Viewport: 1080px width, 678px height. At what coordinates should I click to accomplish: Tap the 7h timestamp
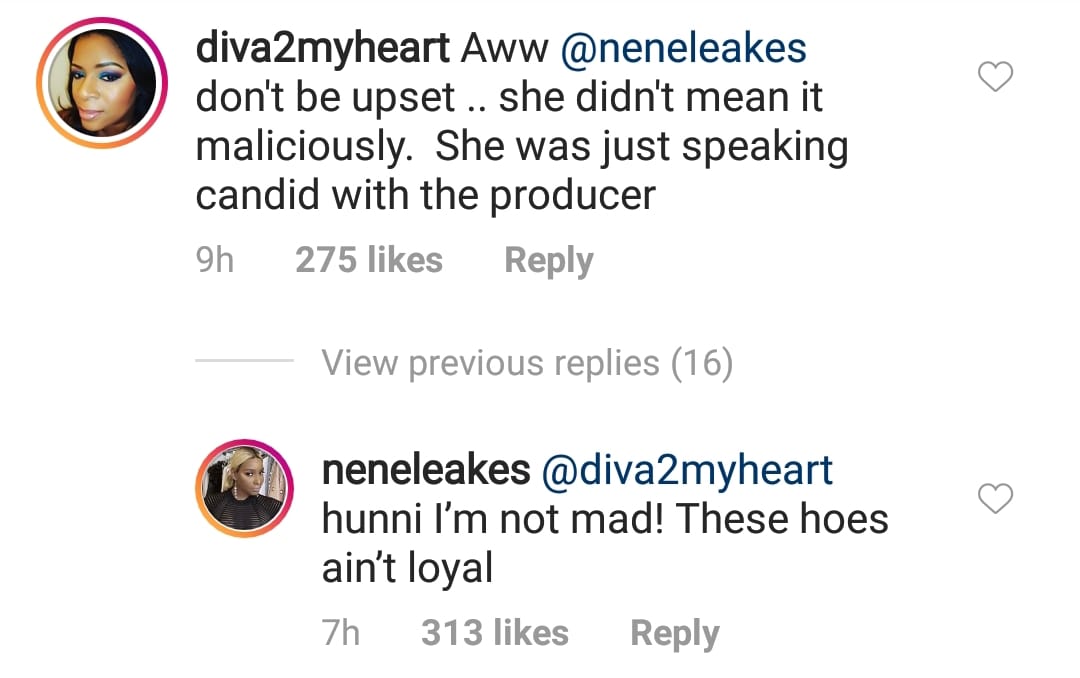[340, 633]
